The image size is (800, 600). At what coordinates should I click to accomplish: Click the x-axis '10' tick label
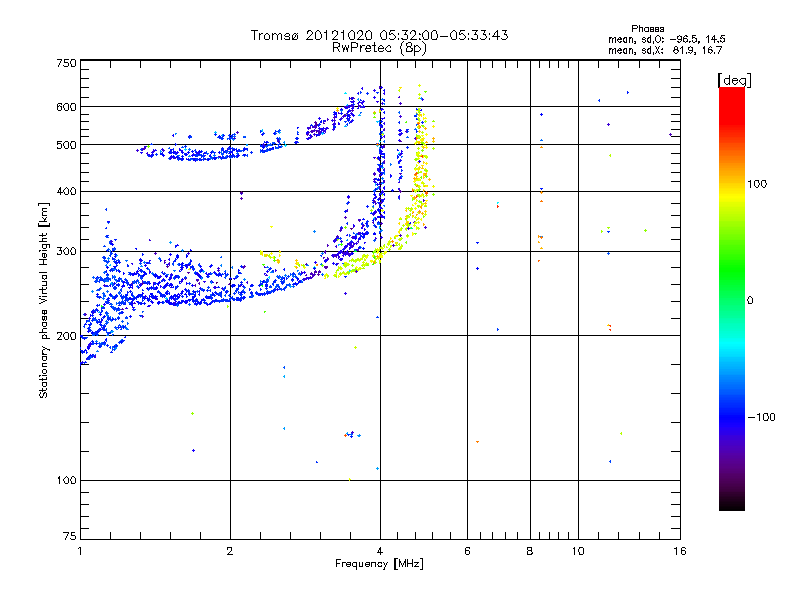[x=578, y=551]
